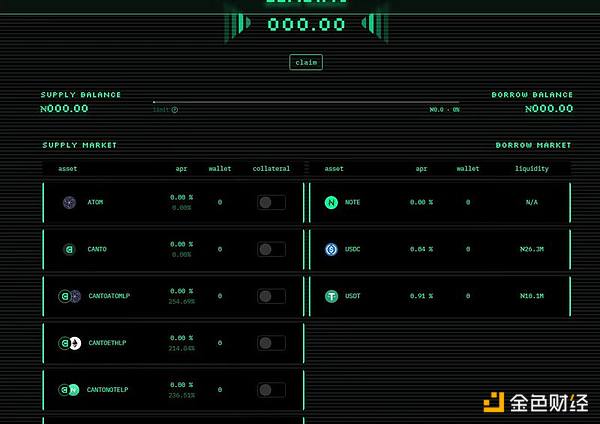Screen dimensions: 600x424
Task: Click the liquidity column header
Action: (x=532, y=169)
